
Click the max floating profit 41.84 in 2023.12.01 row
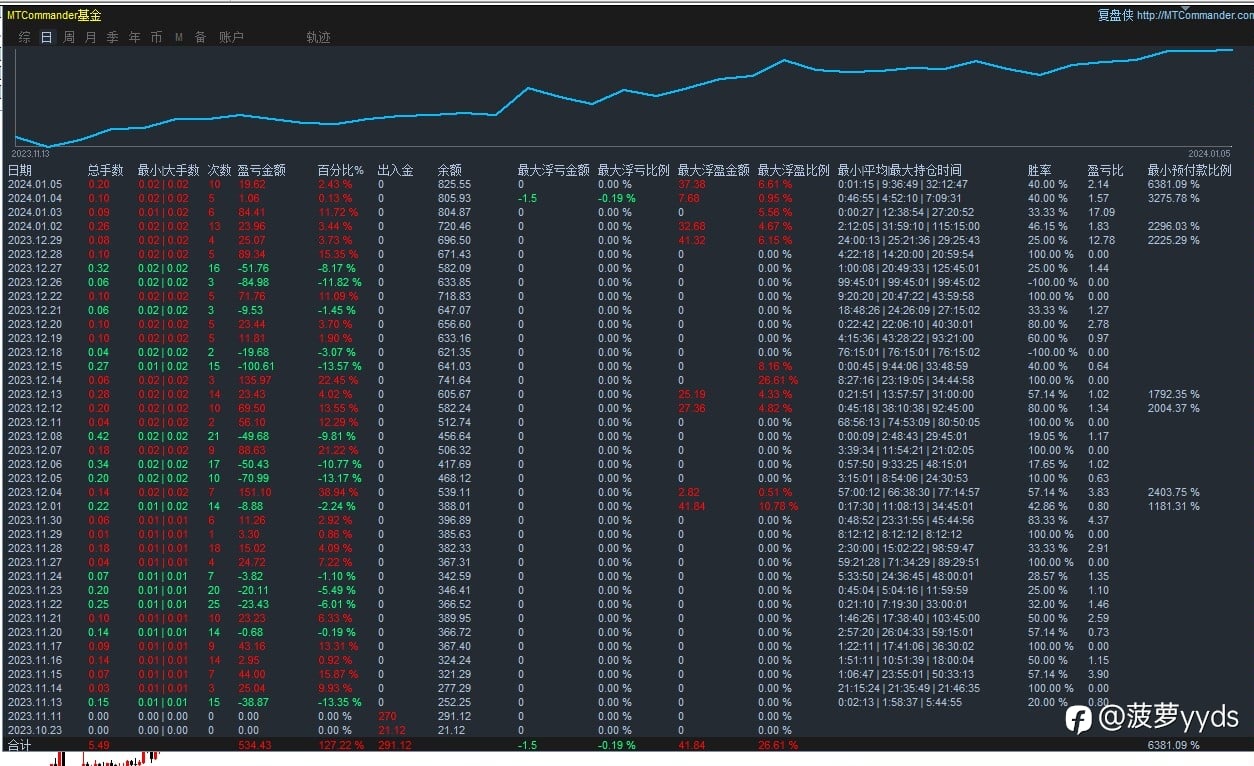pyautogui.click(x=691, y=506)
